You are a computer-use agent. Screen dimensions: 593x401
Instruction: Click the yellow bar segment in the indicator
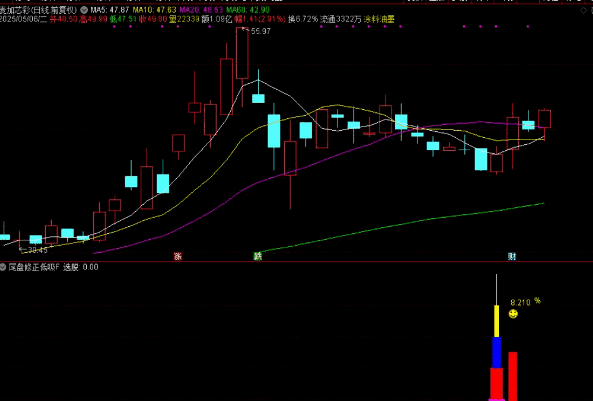[497, 321]
